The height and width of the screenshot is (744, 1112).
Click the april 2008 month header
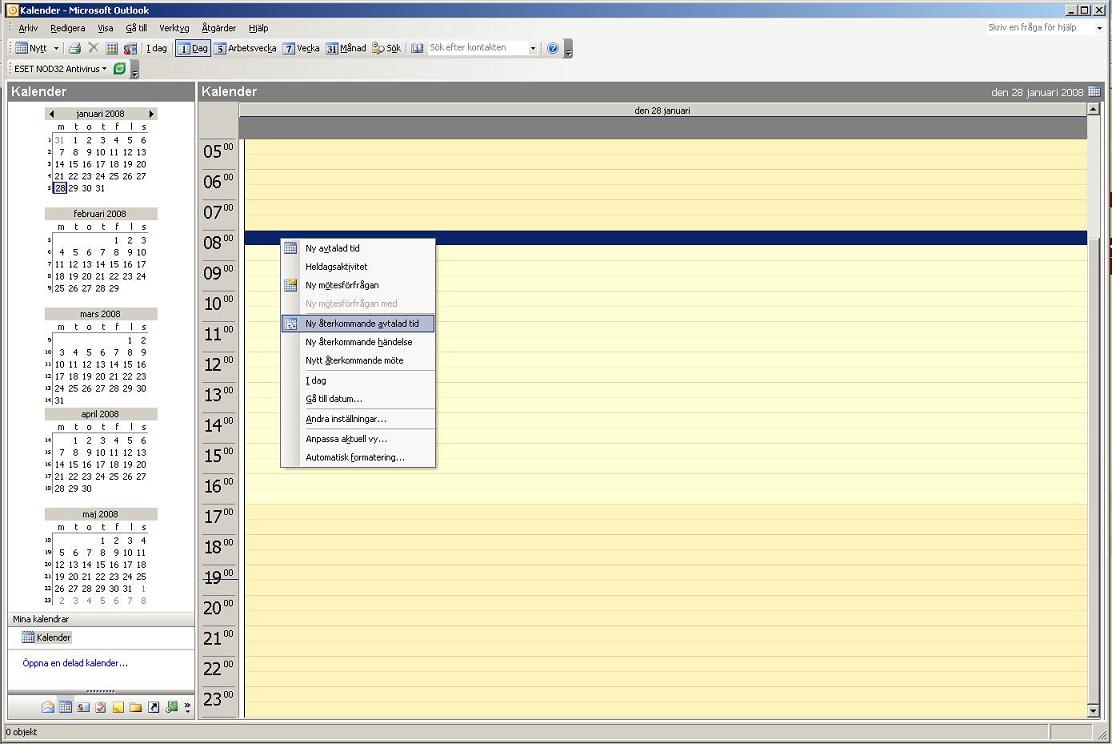(x=100, y=413)
